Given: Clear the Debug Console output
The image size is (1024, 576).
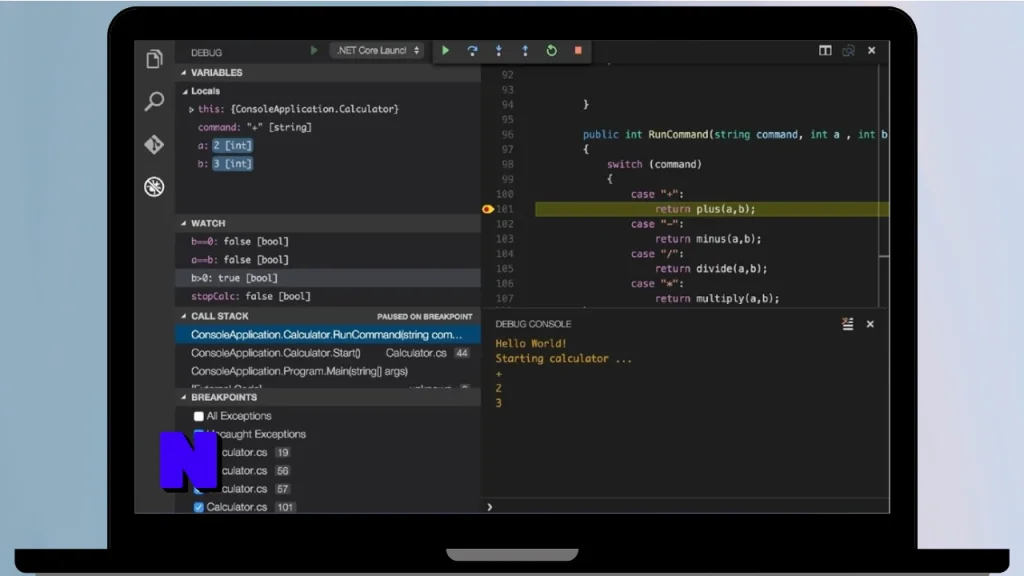Looking at the screenshot, I should 848,324.
